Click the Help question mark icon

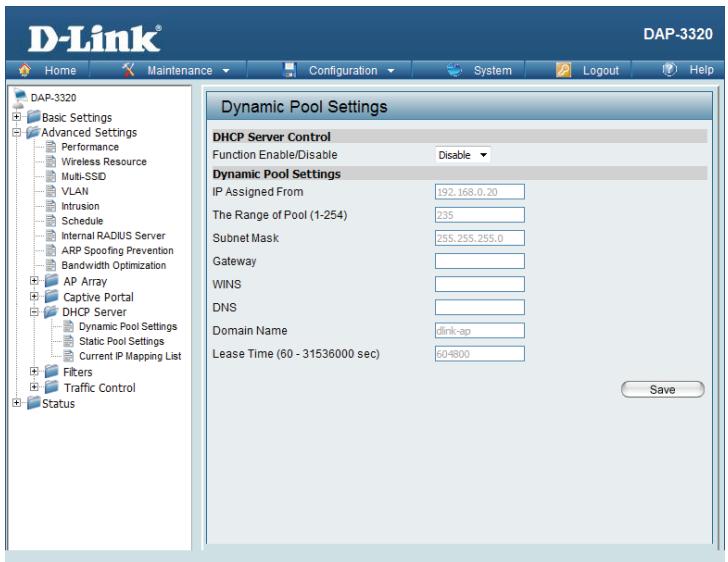tap(670, 70)
